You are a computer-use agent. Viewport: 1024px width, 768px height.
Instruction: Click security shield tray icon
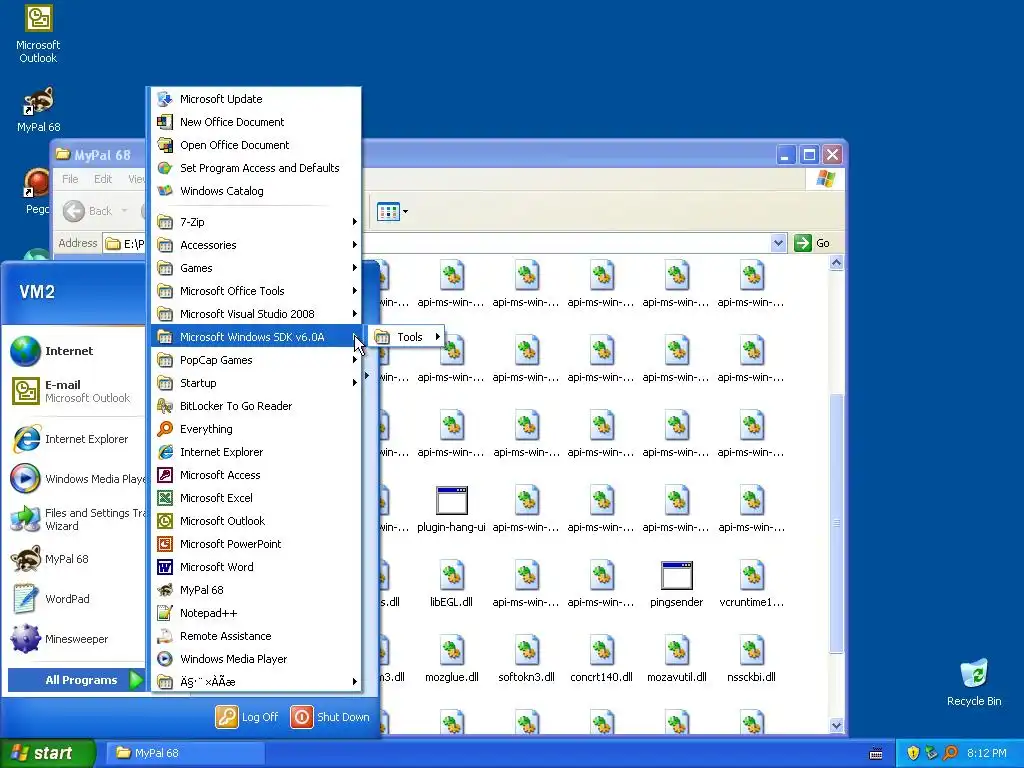pyautogui.click(x=913, y=753)
